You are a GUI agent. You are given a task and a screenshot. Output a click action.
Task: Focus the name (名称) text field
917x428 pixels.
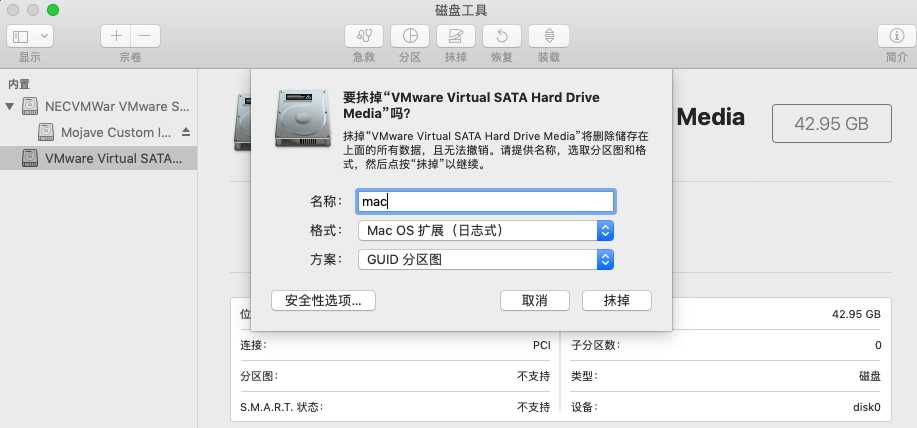tap(485, 202)
